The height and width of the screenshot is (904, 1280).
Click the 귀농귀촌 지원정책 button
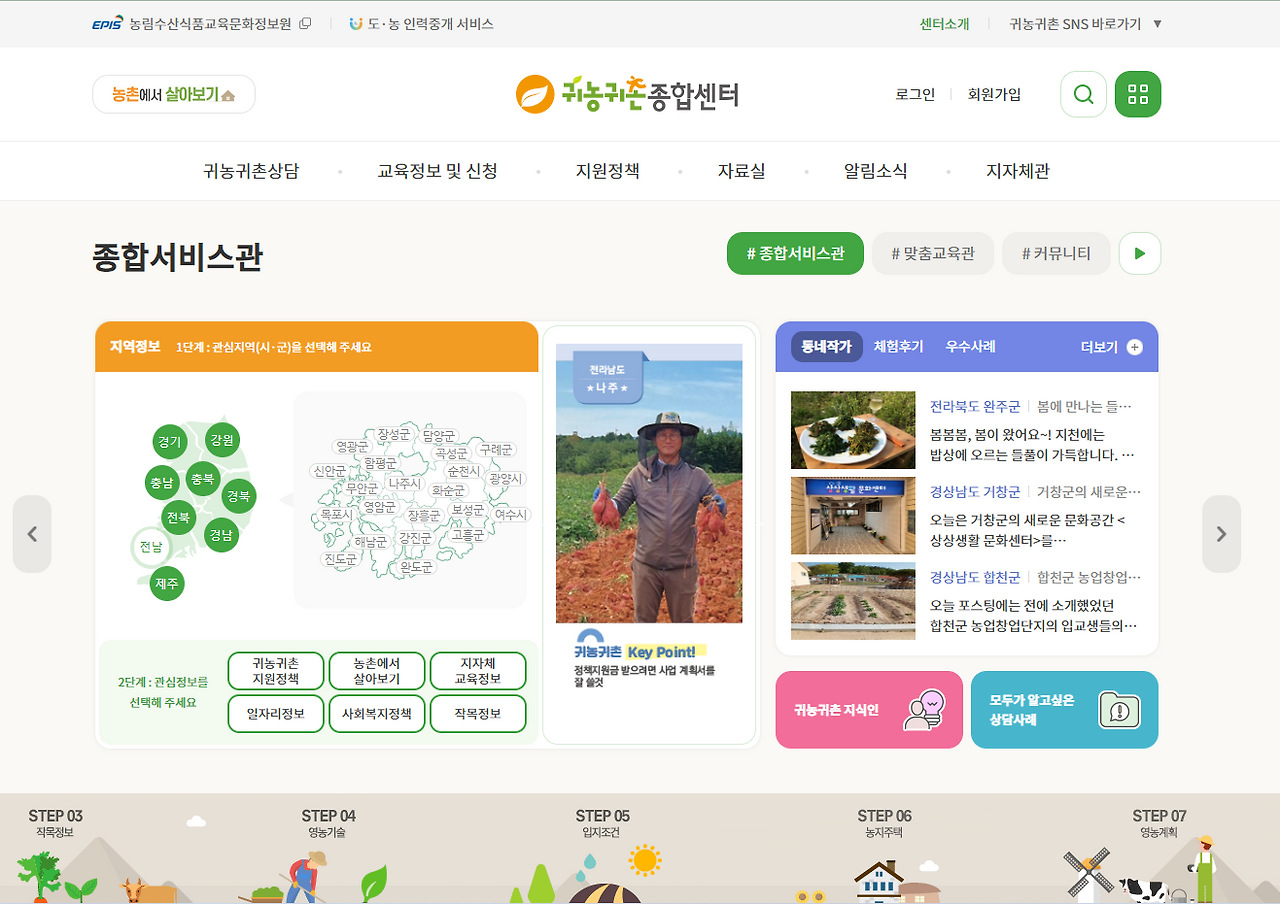275,670
